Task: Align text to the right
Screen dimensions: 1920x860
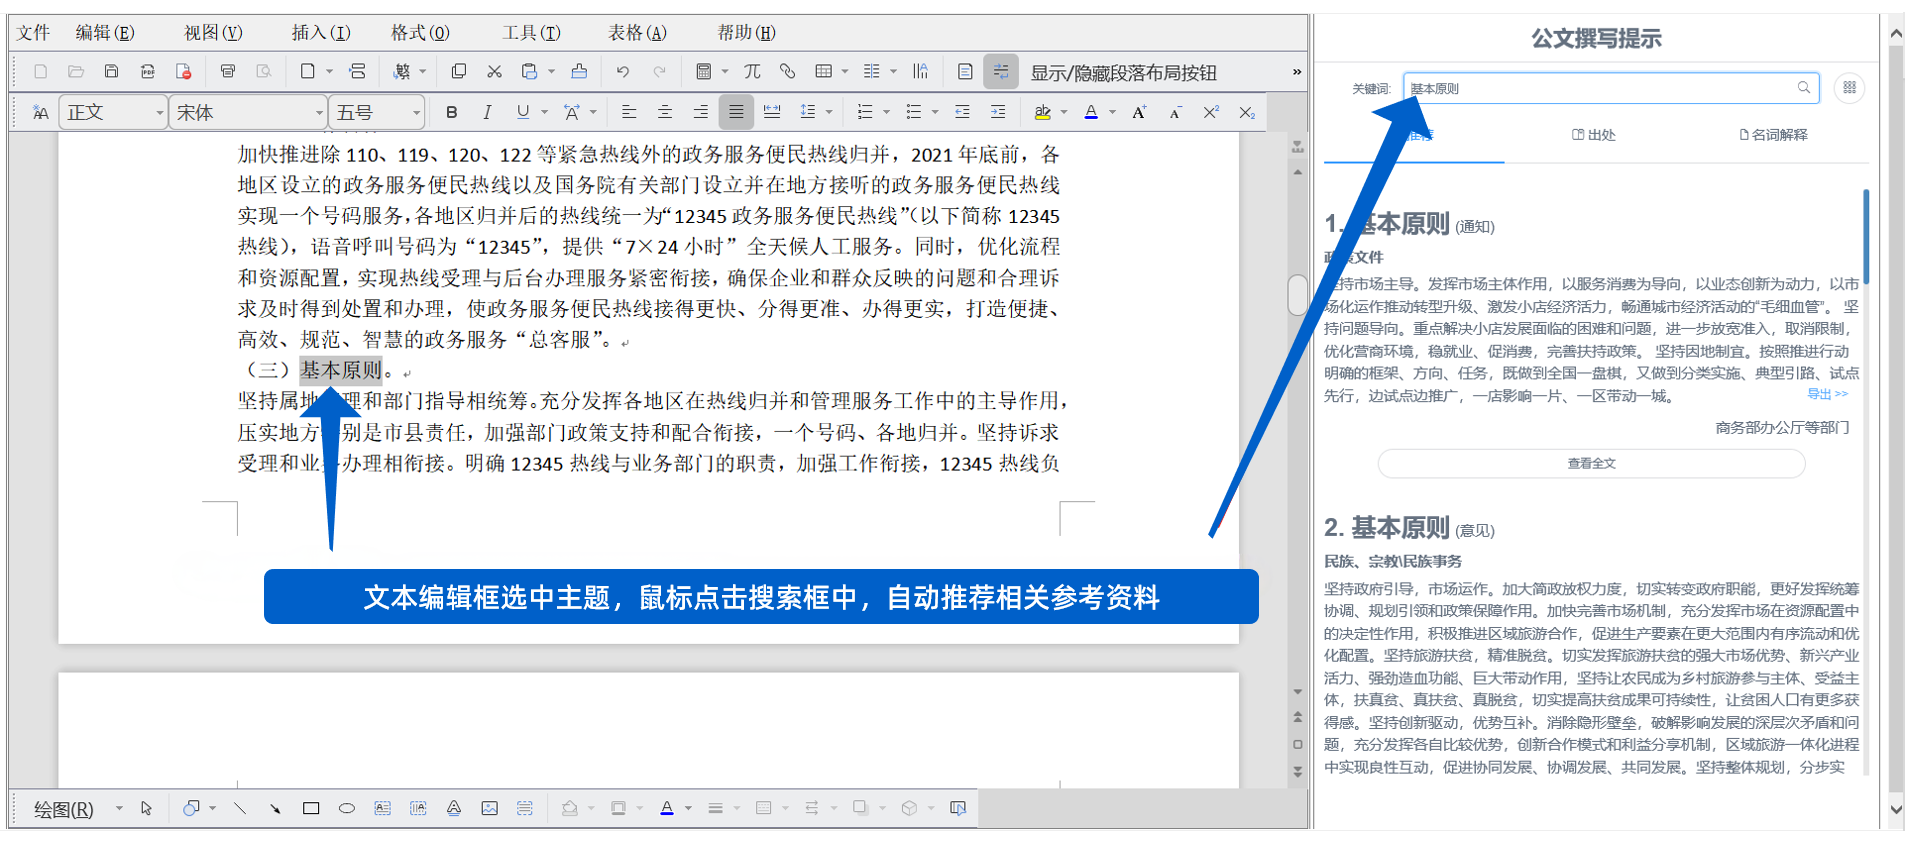Action: click(700, 112)
